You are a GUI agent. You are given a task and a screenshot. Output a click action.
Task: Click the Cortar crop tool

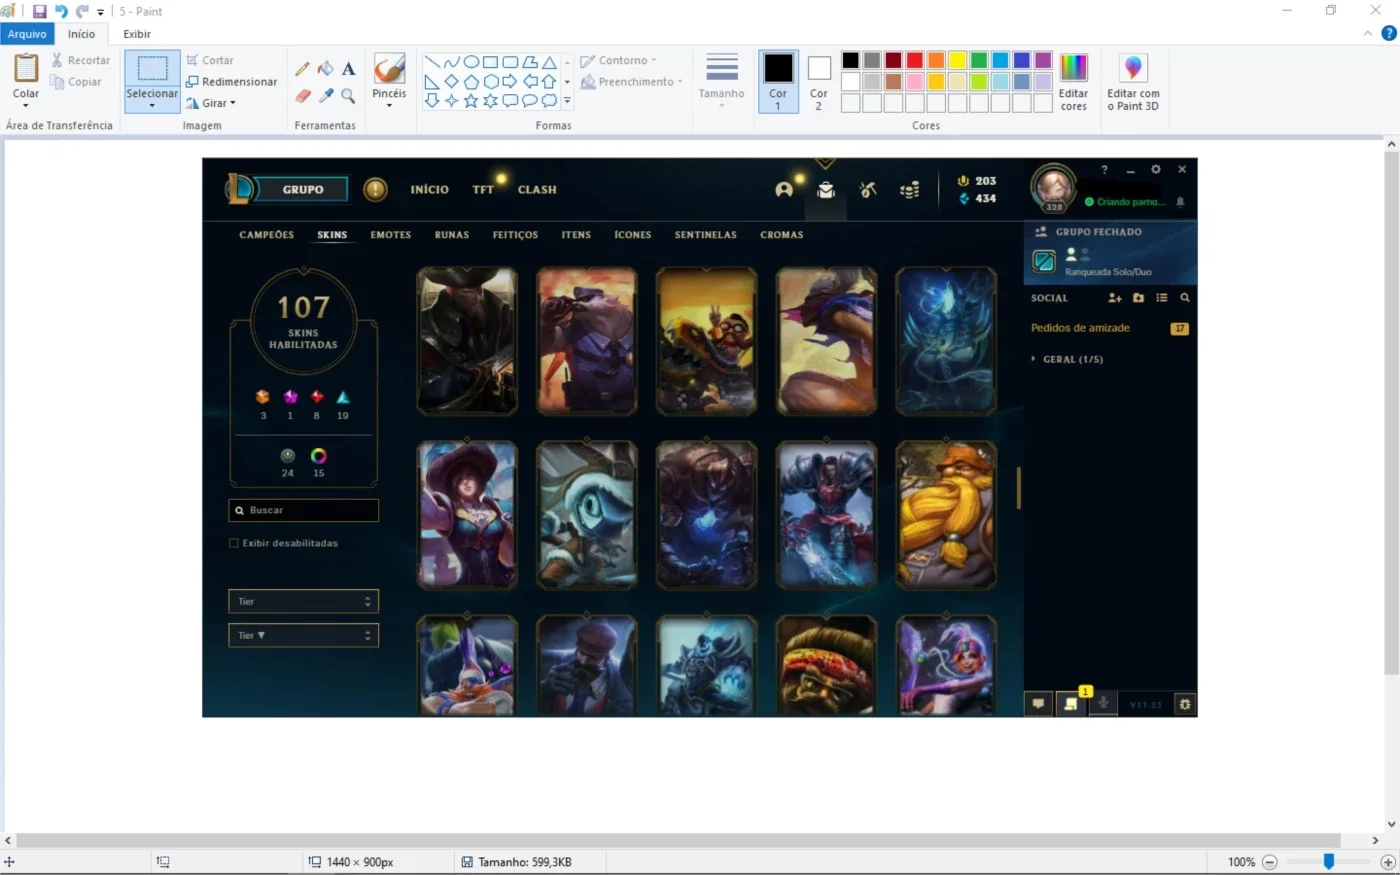(x=210, y=60)
